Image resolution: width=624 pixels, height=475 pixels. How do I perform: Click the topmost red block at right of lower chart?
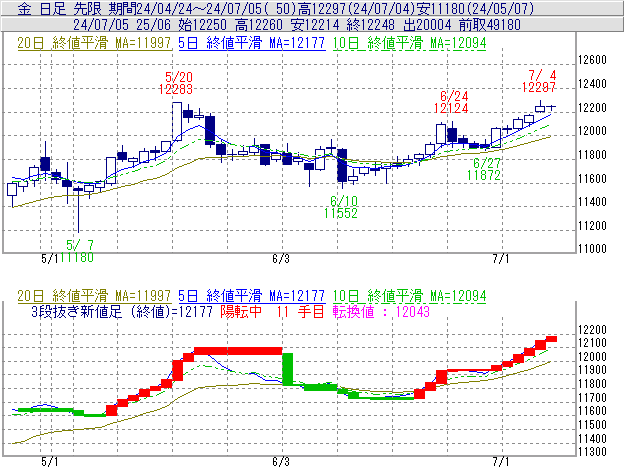point(551,339)
